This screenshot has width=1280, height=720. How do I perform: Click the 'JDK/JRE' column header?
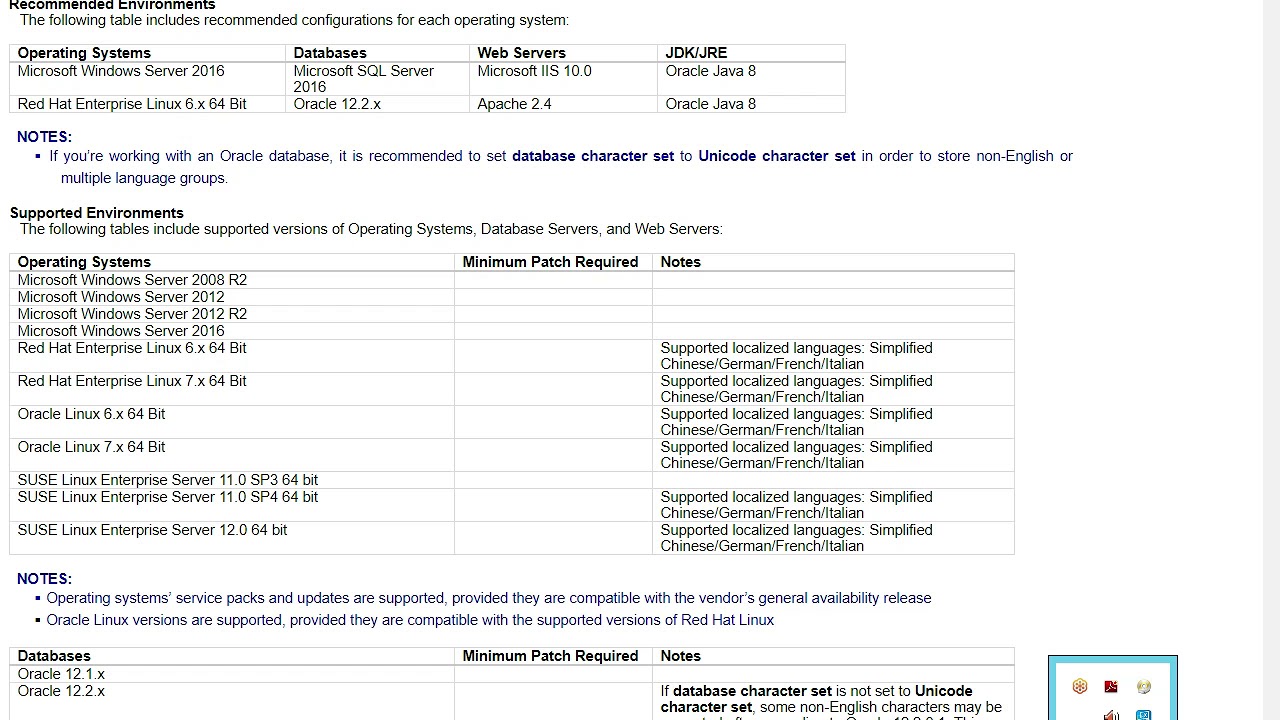[x=696, y=53]
